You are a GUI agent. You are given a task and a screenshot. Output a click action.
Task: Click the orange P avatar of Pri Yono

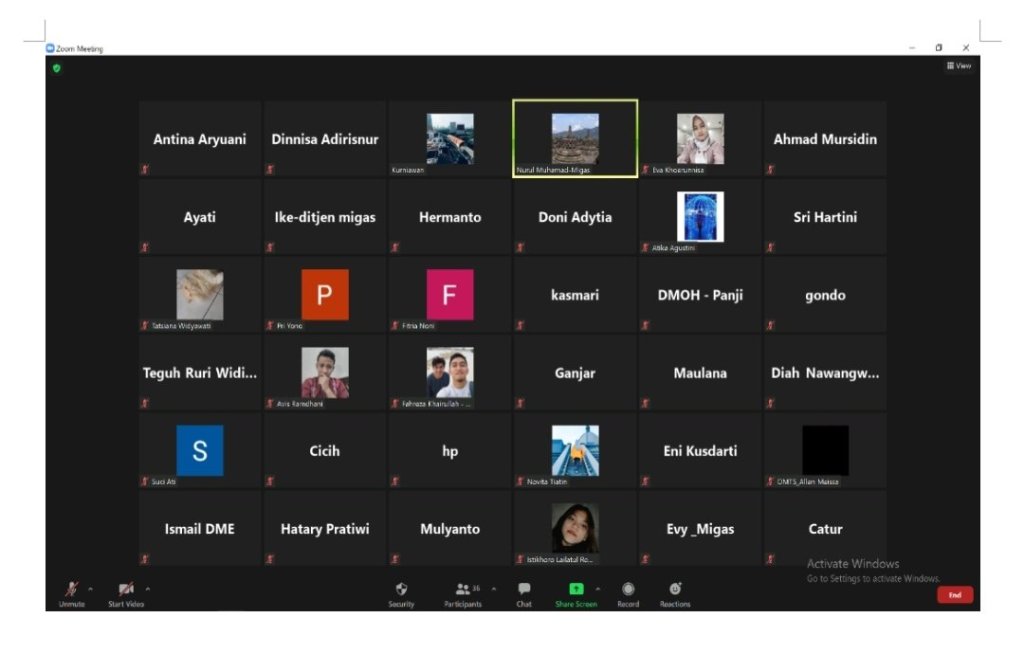click(325, 295)
